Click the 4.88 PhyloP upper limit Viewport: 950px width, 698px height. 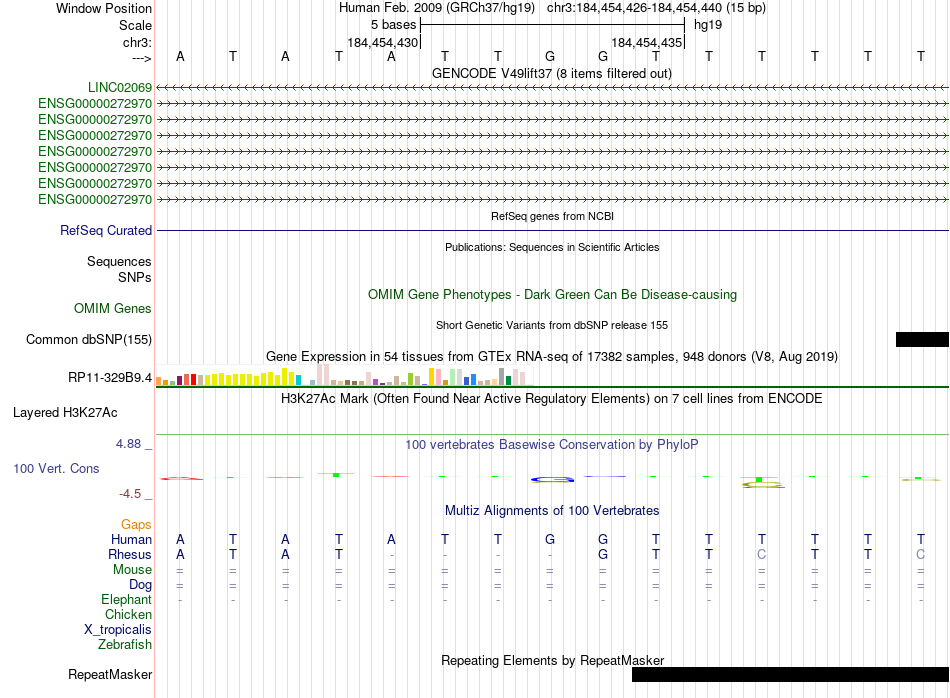pyautogui.click(x=128, y=444)
